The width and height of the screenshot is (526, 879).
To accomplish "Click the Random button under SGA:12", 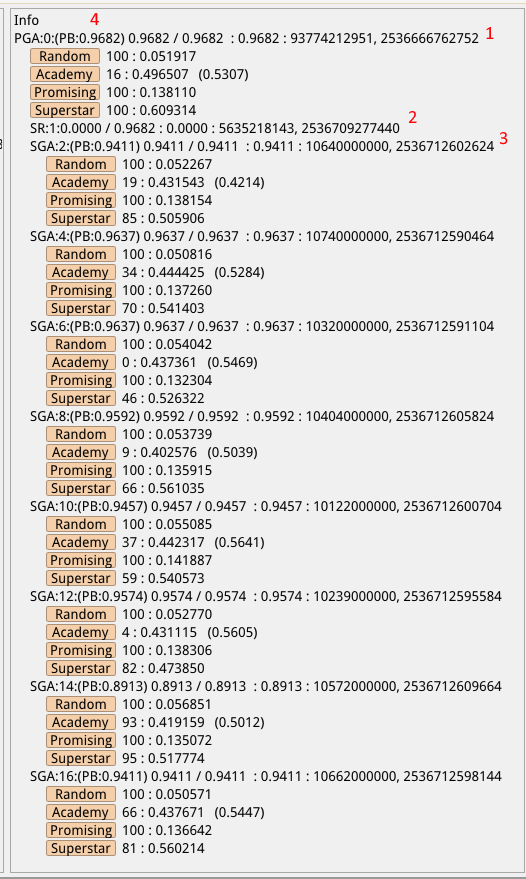I will [81, 614].
